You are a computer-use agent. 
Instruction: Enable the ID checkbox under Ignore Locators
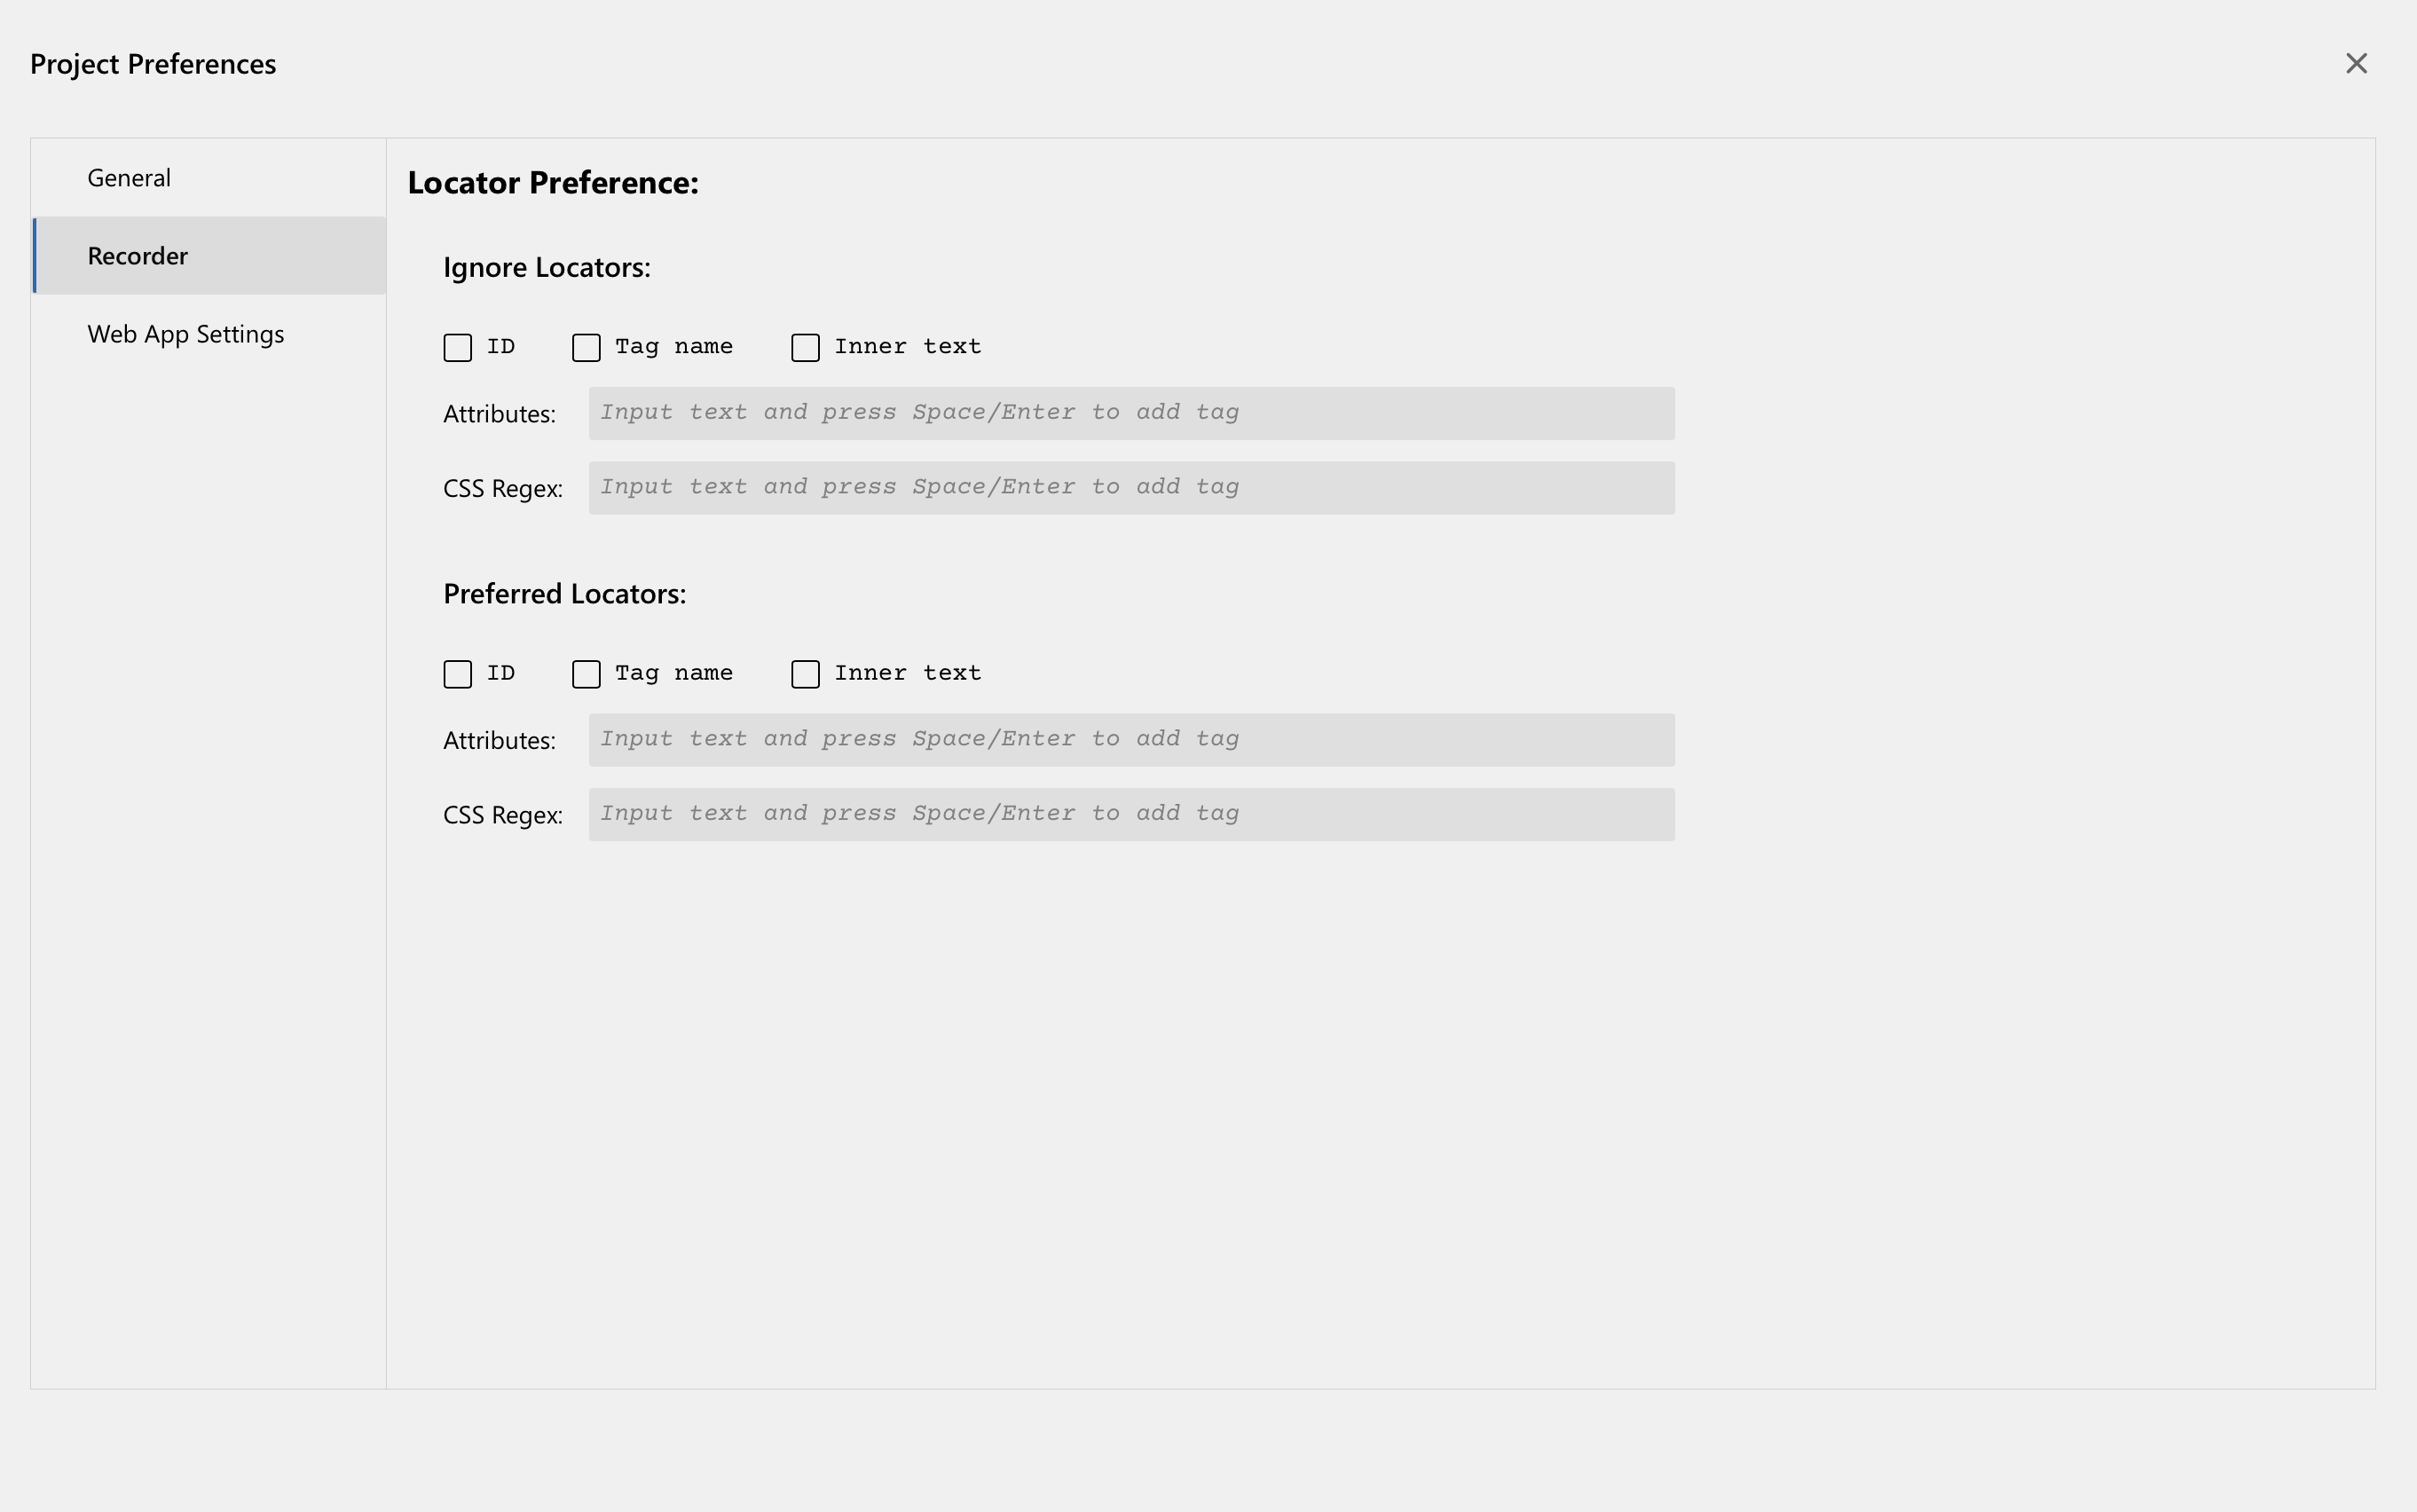pyautogui.click(x=458, y=347)
